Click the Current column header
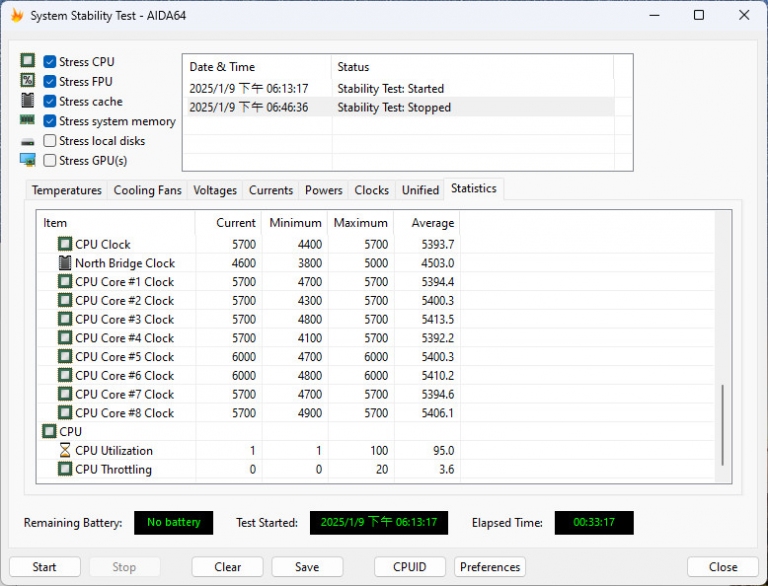768x586 pixels. (x=228, y=223)
